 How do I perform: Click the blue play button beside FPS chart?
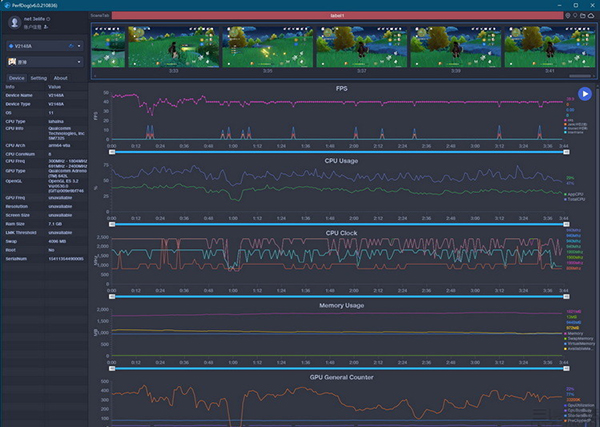pos(585,94)
